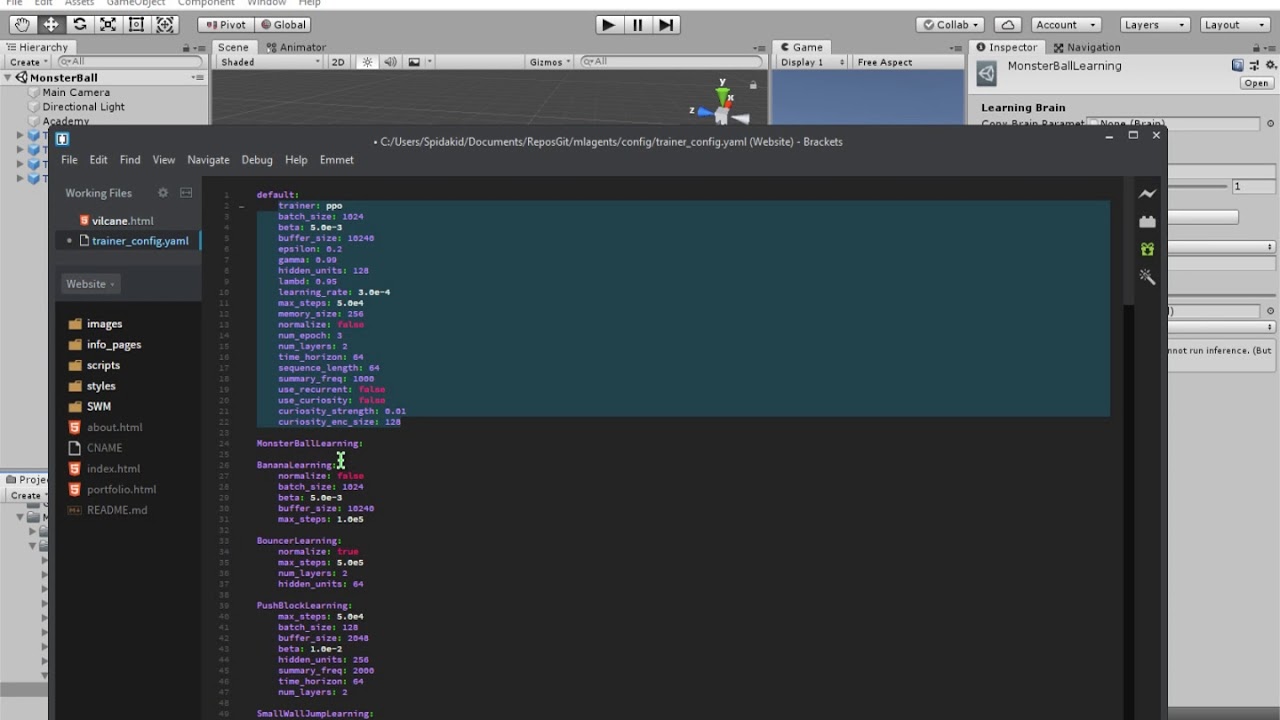Select the Rotate tool in Unity toolbar
The width and height of the screenshot is (1280, 720).
[x=79, y=24]
